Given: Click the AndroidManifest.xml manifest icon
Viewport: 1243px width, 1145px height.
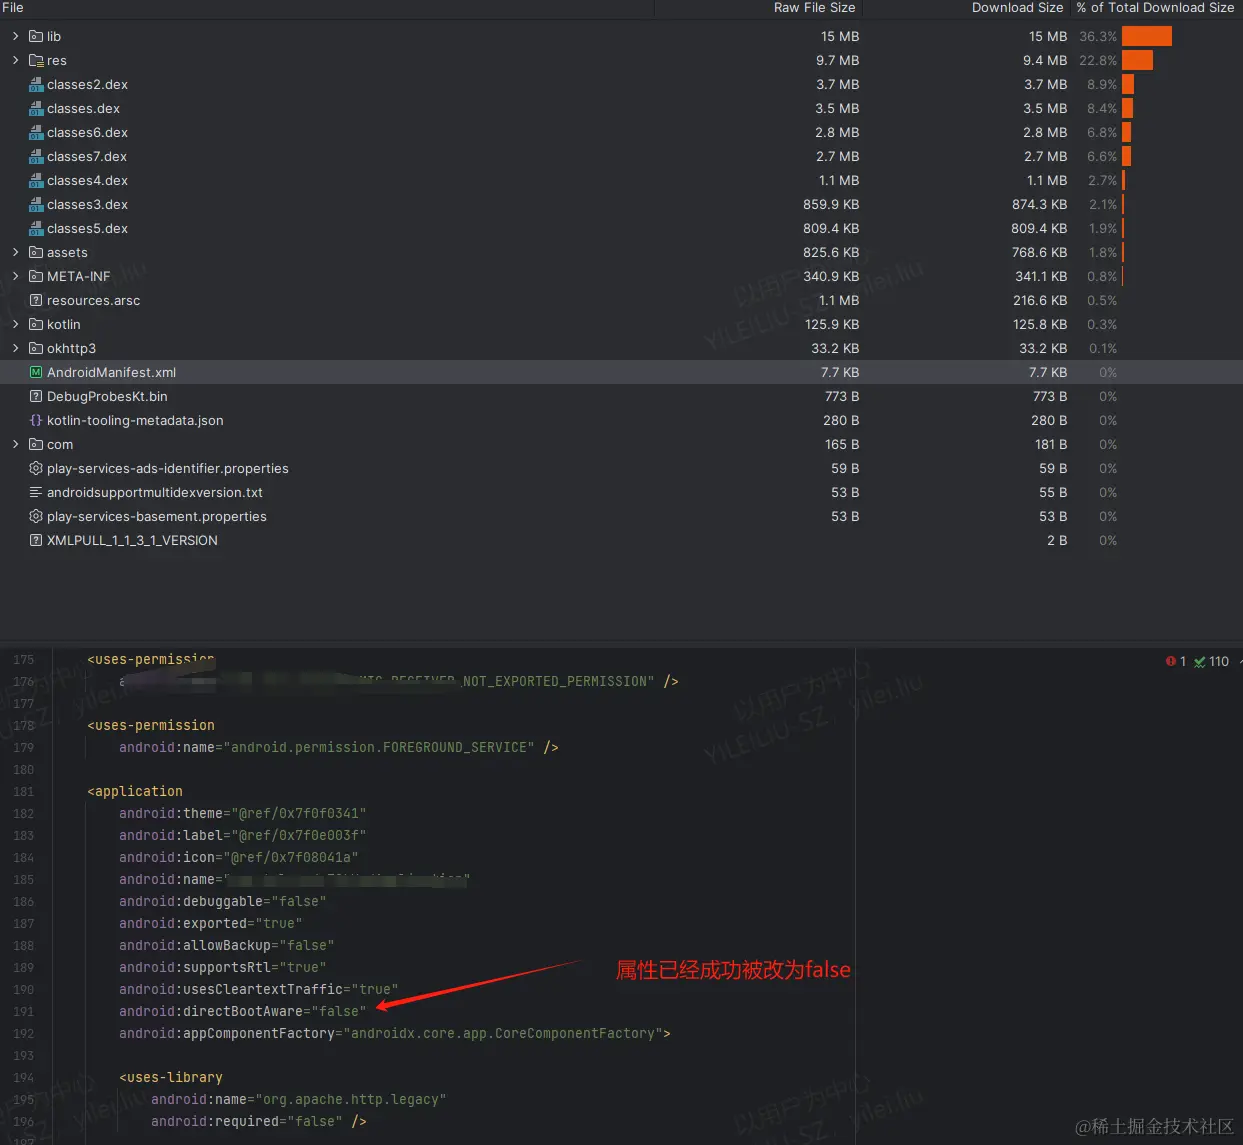Looking at the screenshot, I should 36,372.
